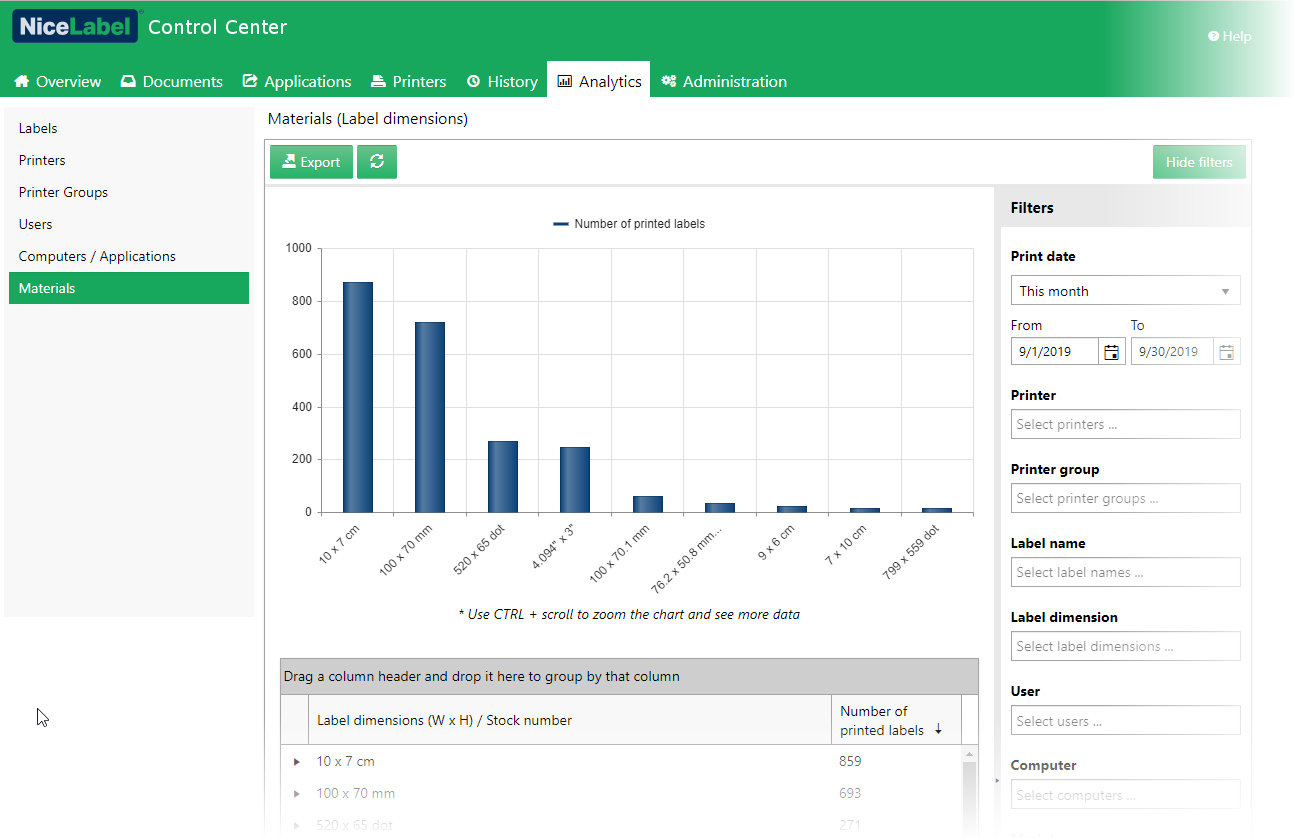Open Computers / Applications analytics
The height and width of the screenshot is (839, 1296).
tap(128, 256)
